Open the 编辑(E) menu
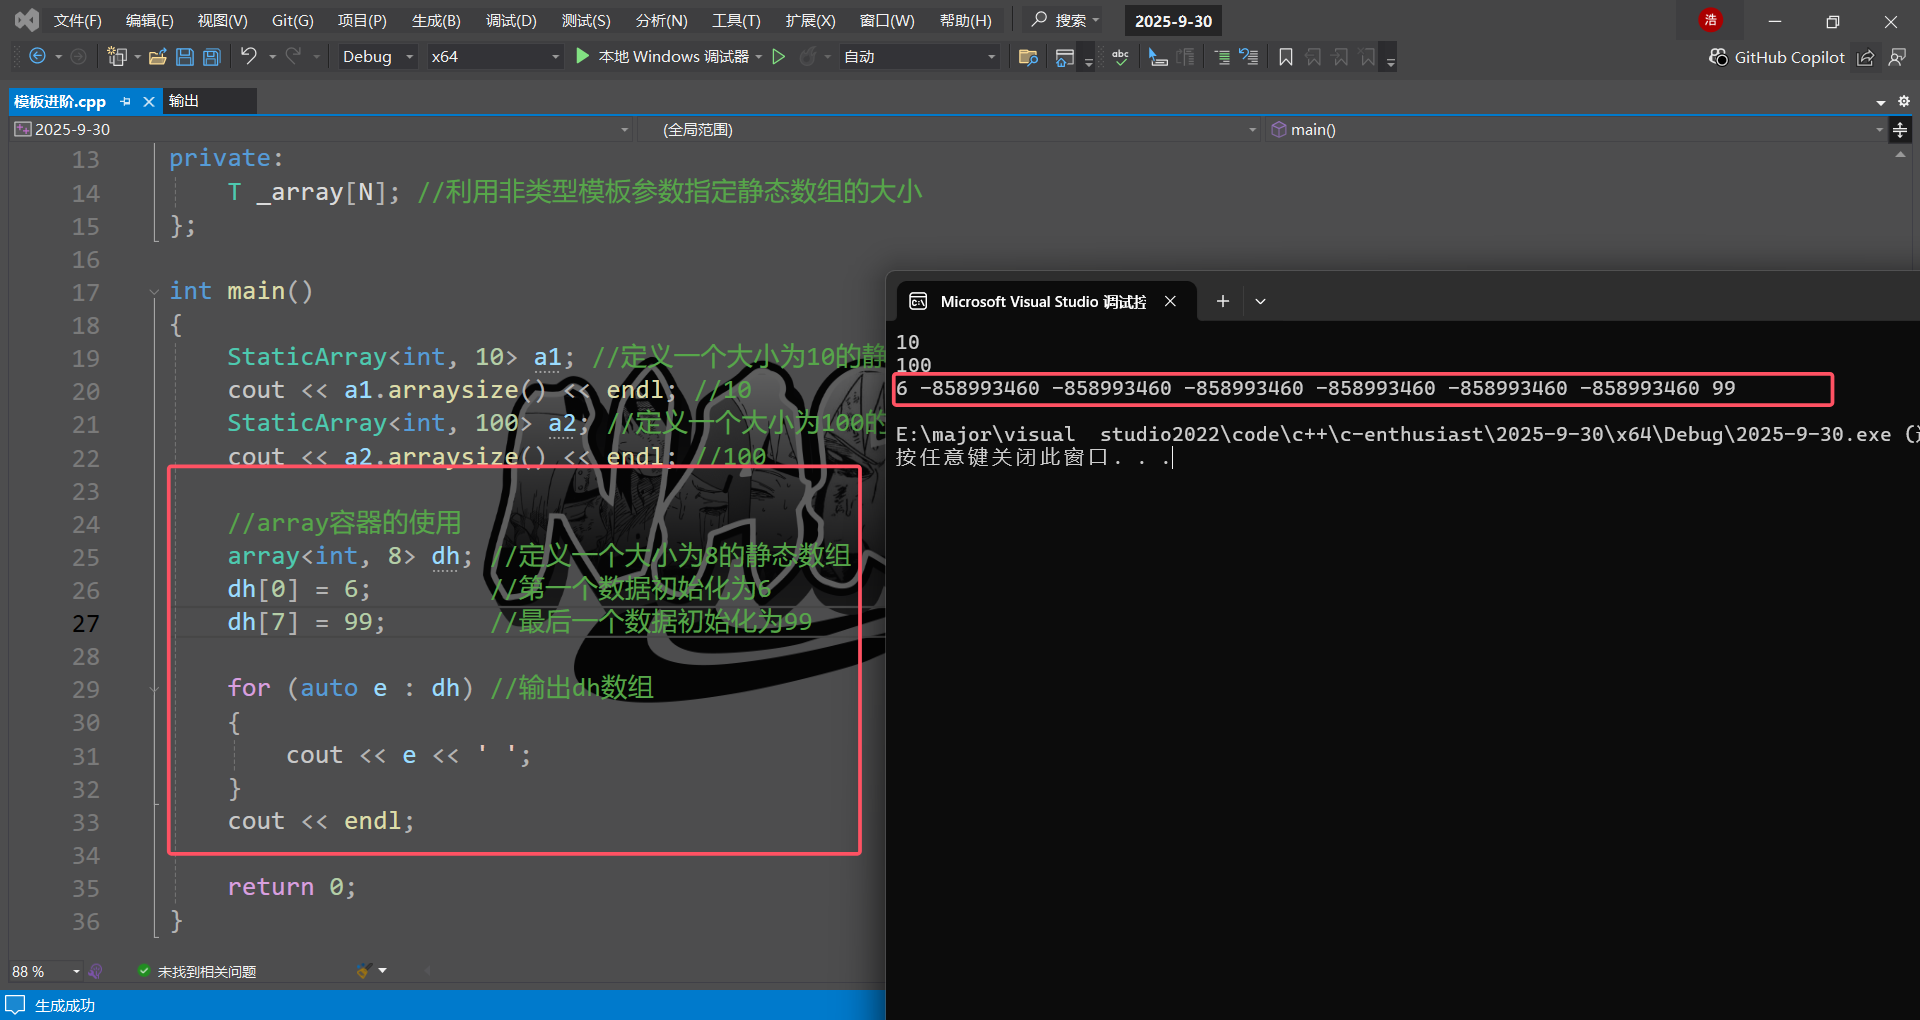 pos(149,20)
